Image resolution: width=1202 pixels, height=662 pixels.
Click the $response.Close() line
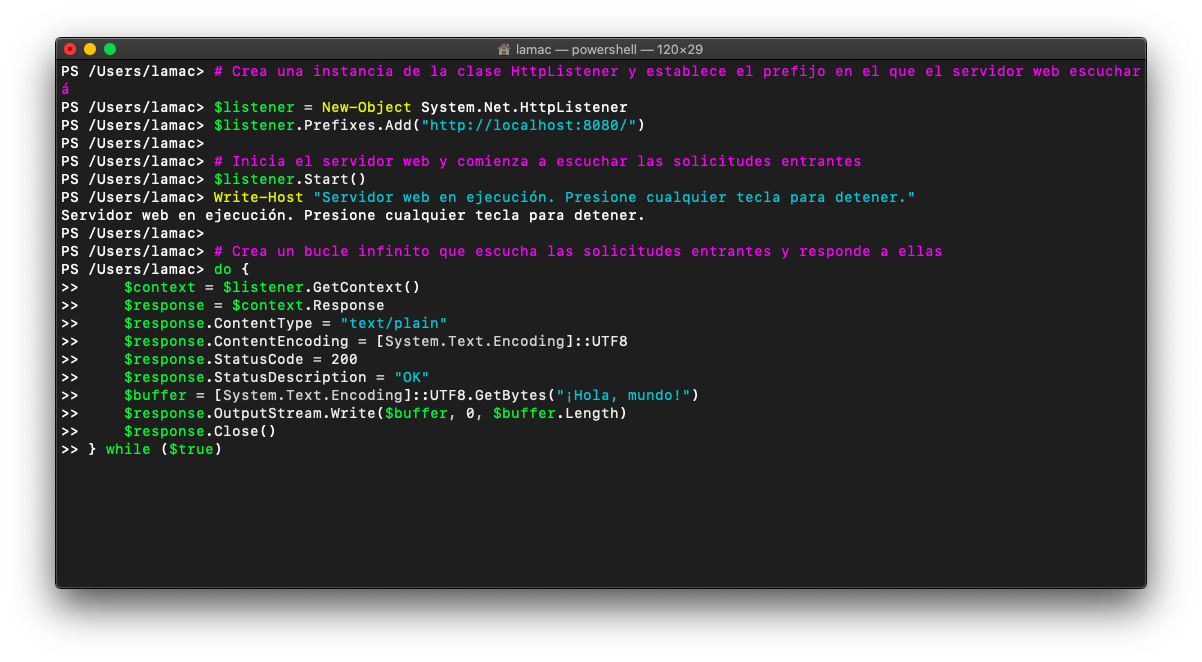click(200, 431)
